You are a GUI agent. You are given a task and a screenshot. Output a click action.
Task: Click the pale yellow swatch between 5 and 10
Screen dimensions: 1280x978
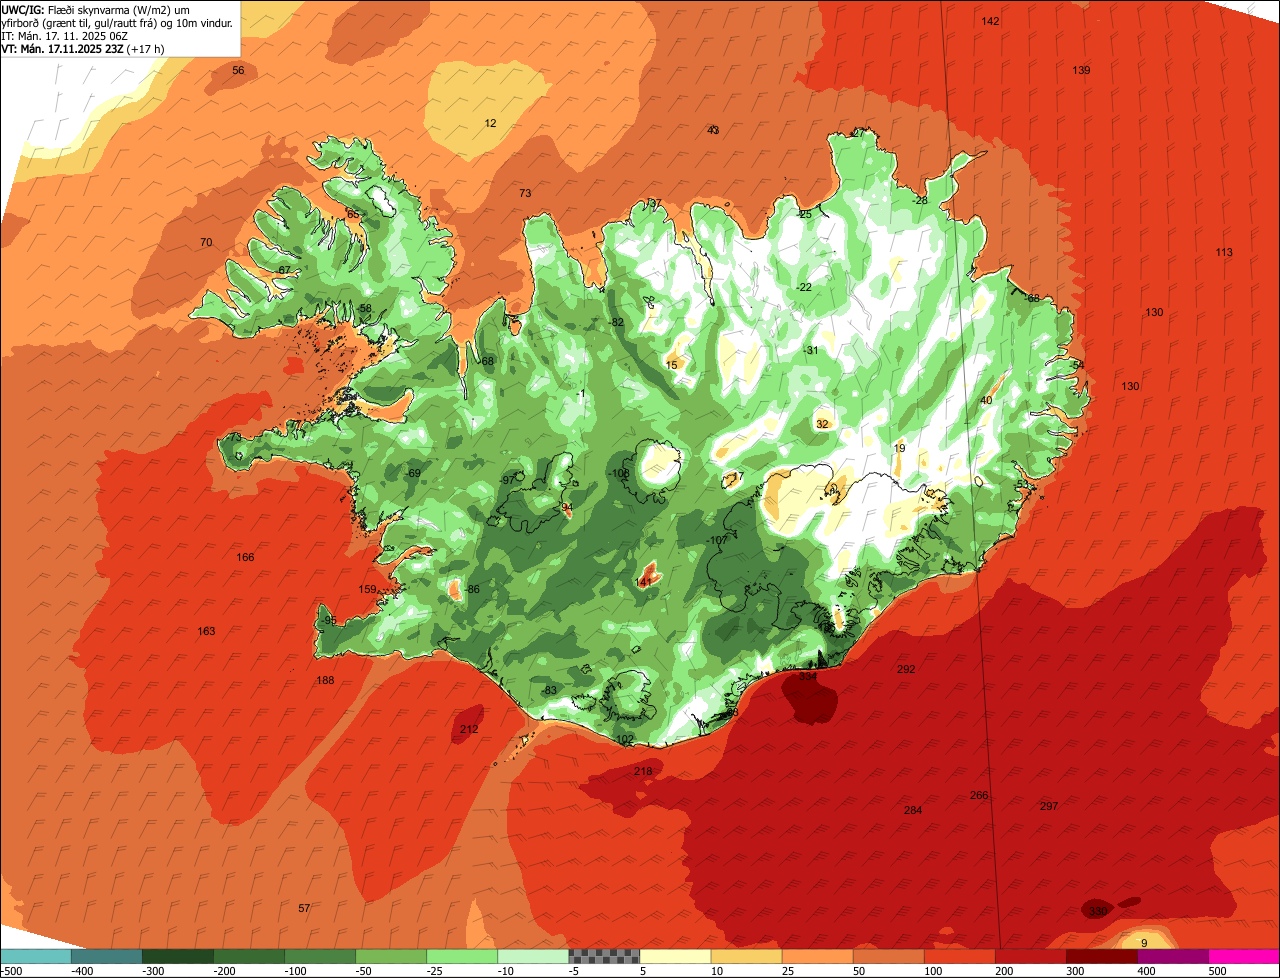coord(675,956)
